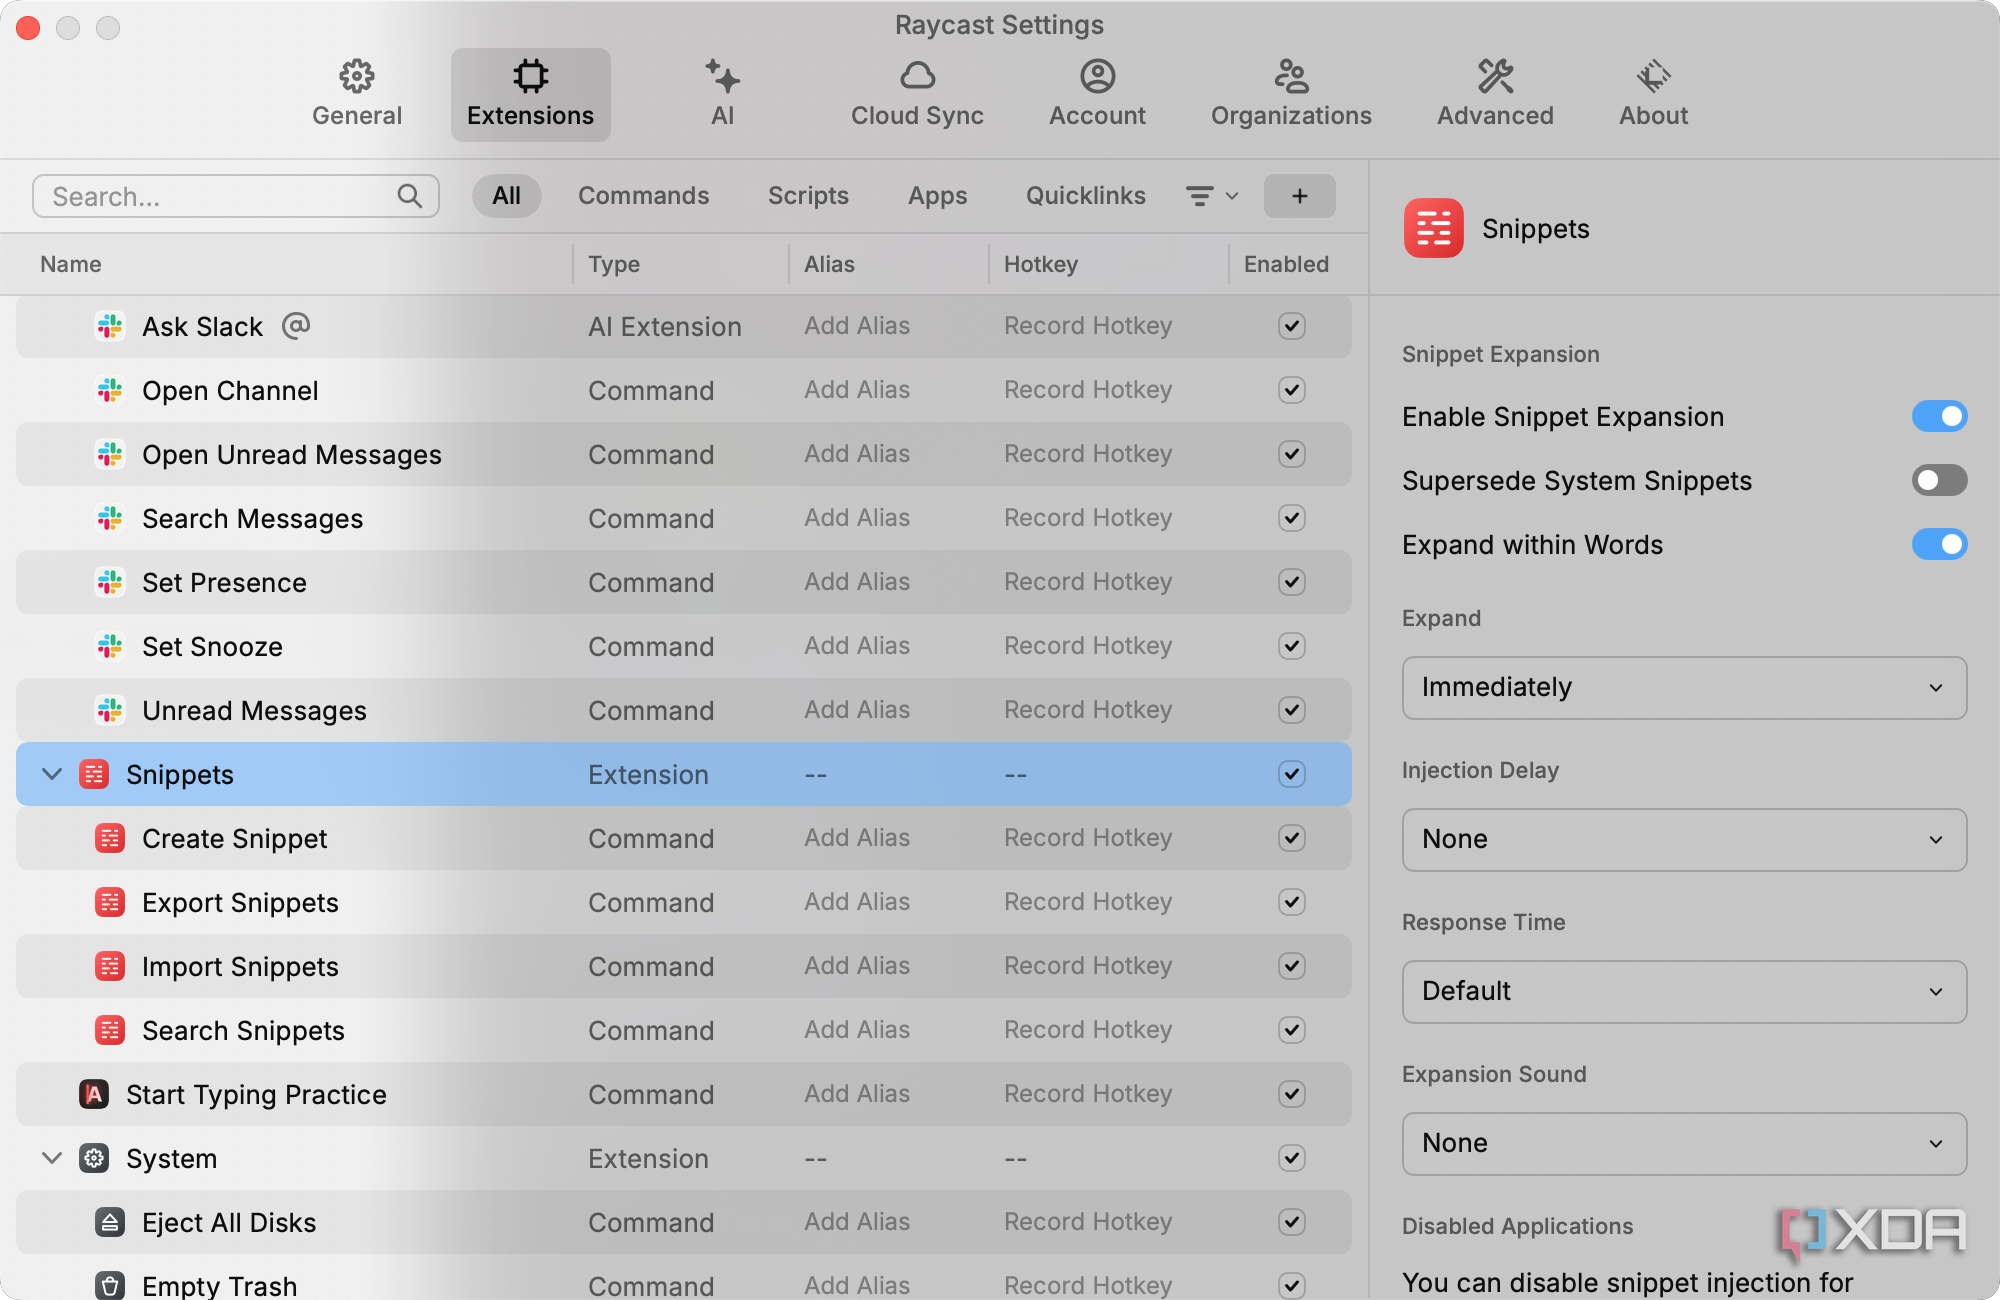The image size is (2000, 1300).
Task: Uncheck the Enabled box for Create Snippet
Action: point(1292,838)
